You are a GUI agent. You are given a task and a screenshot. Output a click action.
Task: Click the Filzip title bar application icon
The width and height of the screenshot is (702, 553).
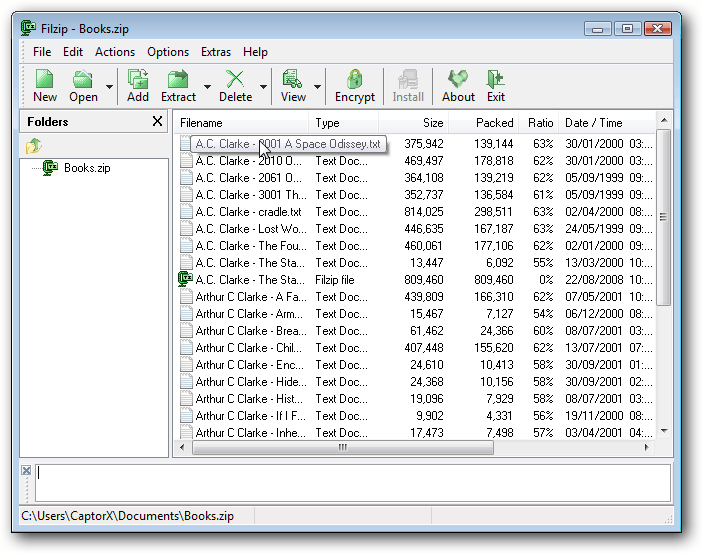[28, 28]
